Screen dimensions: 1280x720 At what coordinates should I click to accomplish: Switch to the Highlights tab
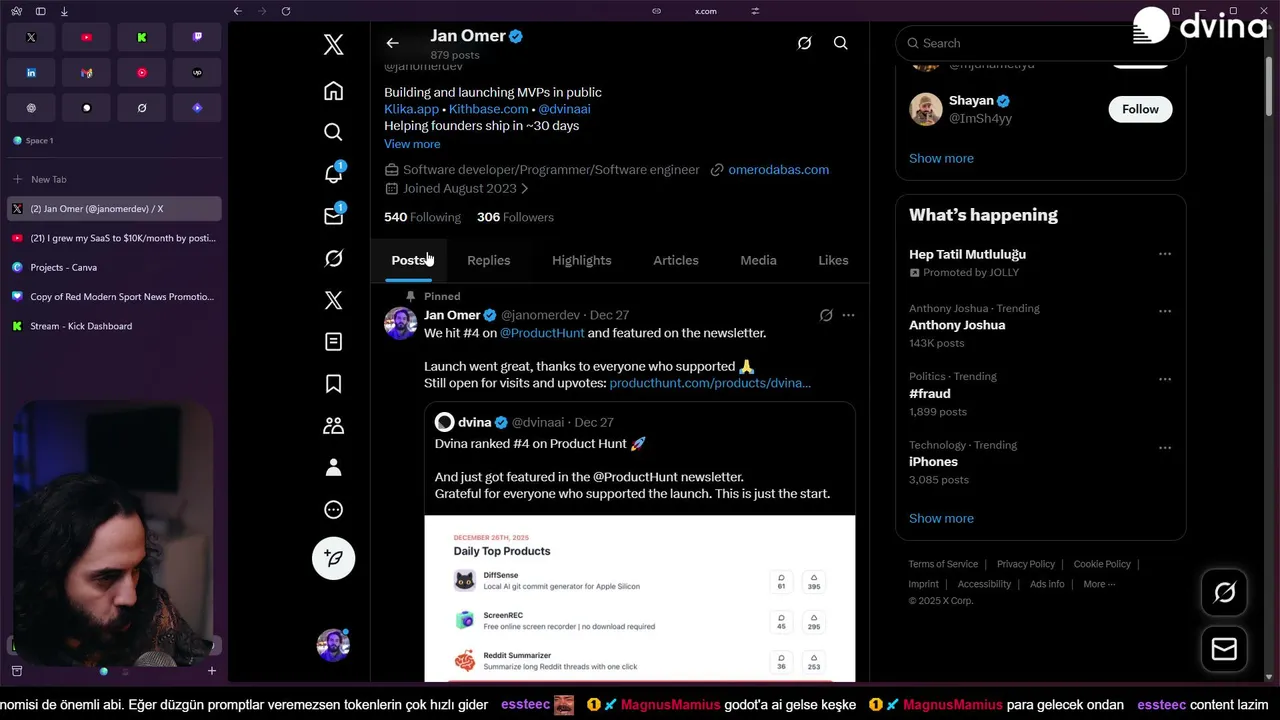pos(582,260)
